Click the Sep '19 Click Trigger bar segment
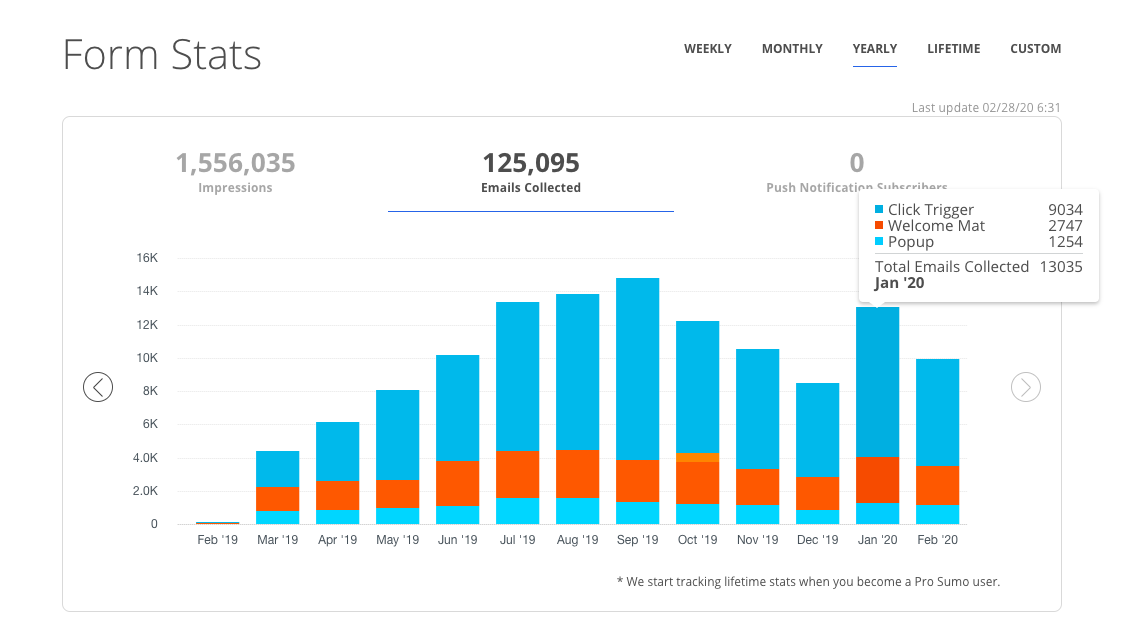Screen dimensions: 1135x628 pyautogui.click(x=637, y=368)
